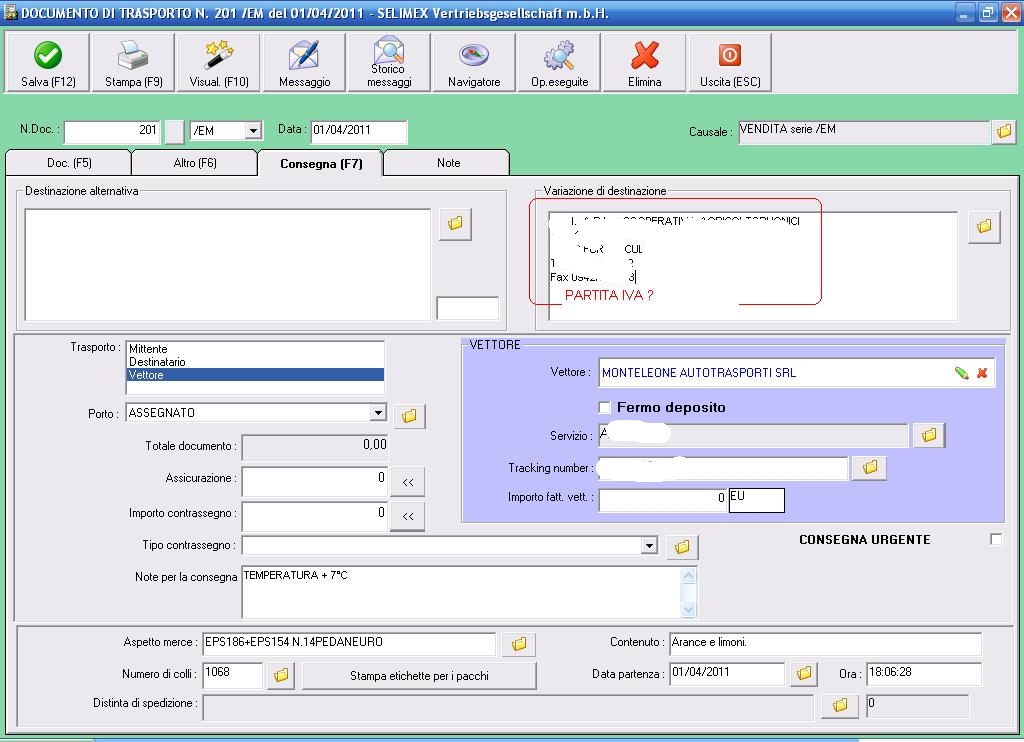Open the Tipo contrassegno dropdown
The height and width of the screenshot is (742, 1024).
[649, 546]
